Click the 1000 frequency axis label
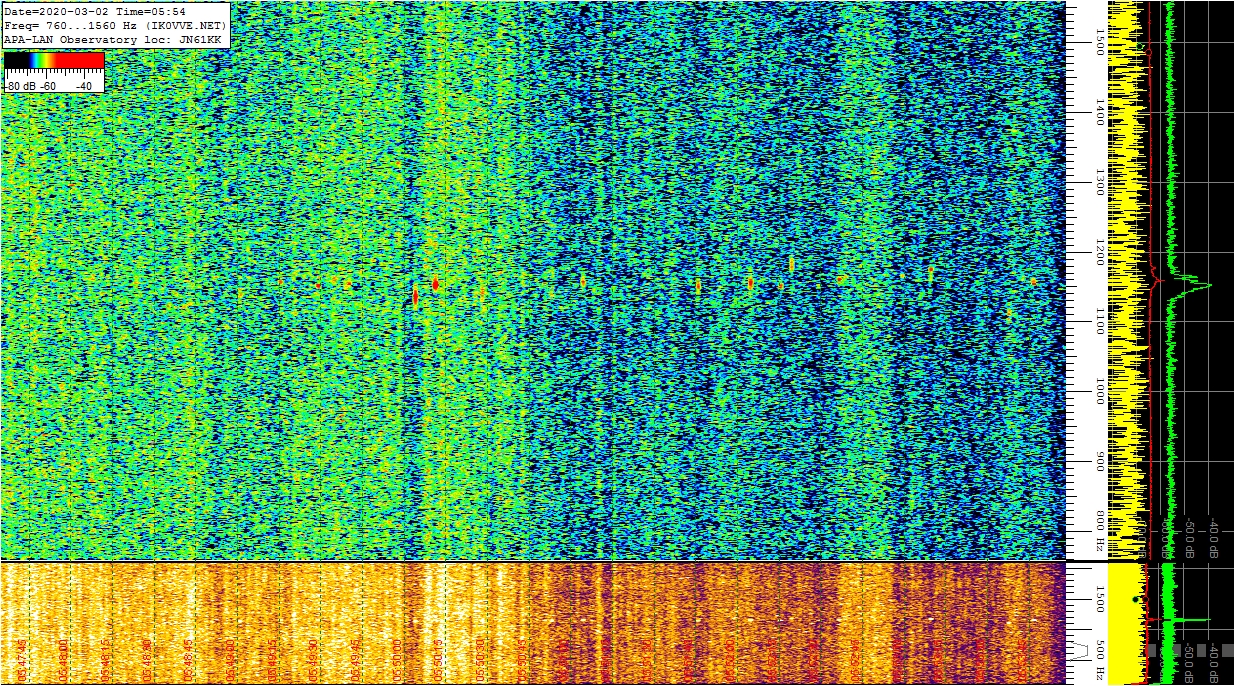The image size is (1235, 686). click(x=1099, y=391)
